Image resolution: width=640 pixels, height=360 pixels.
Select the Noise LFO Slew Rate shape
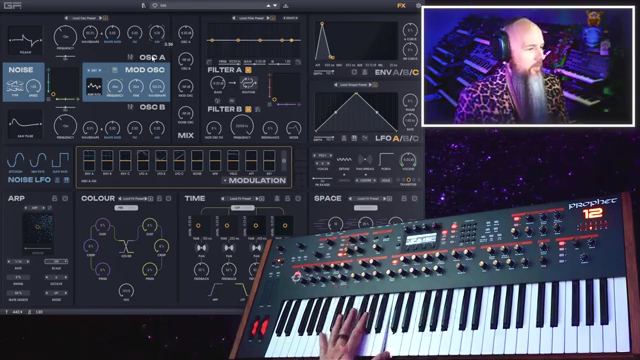point(60,160)
